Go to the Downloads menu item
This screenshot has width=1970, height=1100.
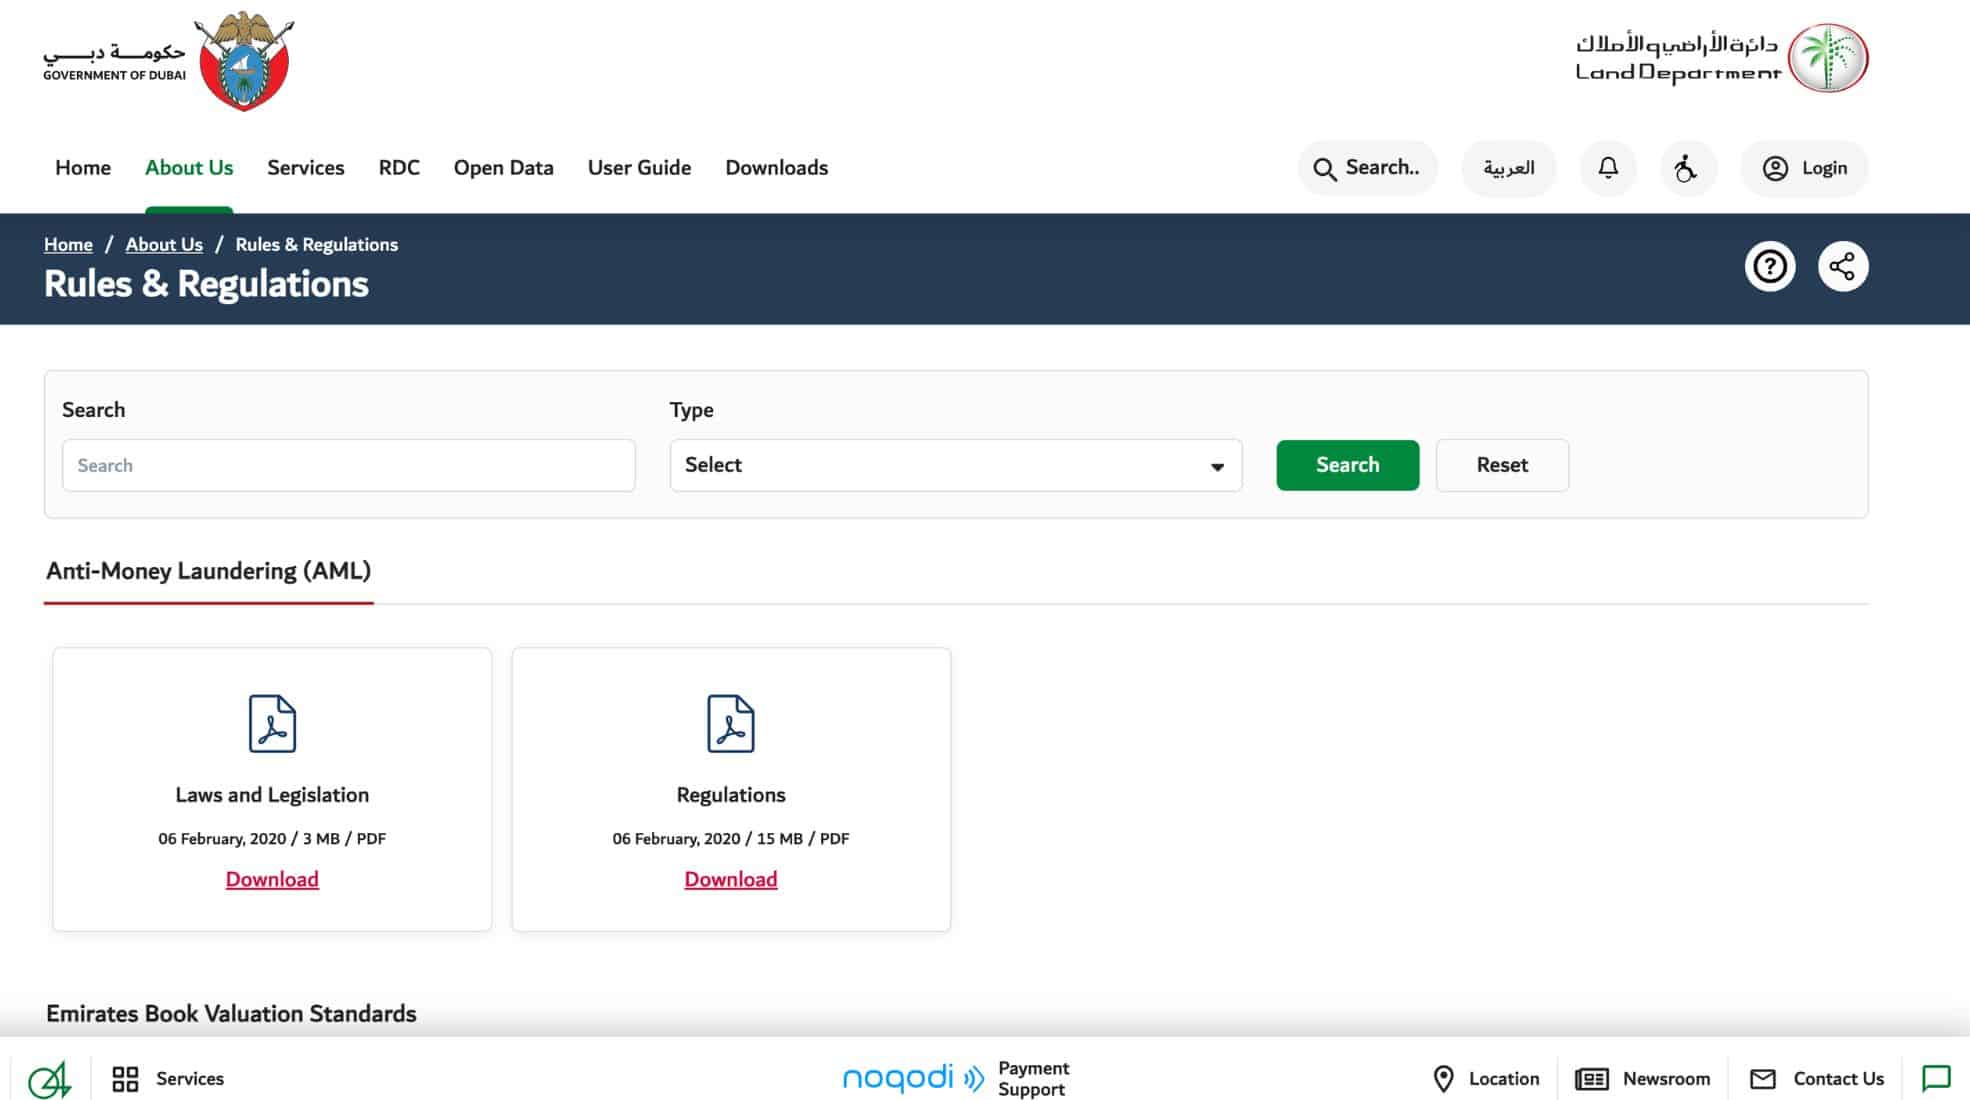(776, 168)
